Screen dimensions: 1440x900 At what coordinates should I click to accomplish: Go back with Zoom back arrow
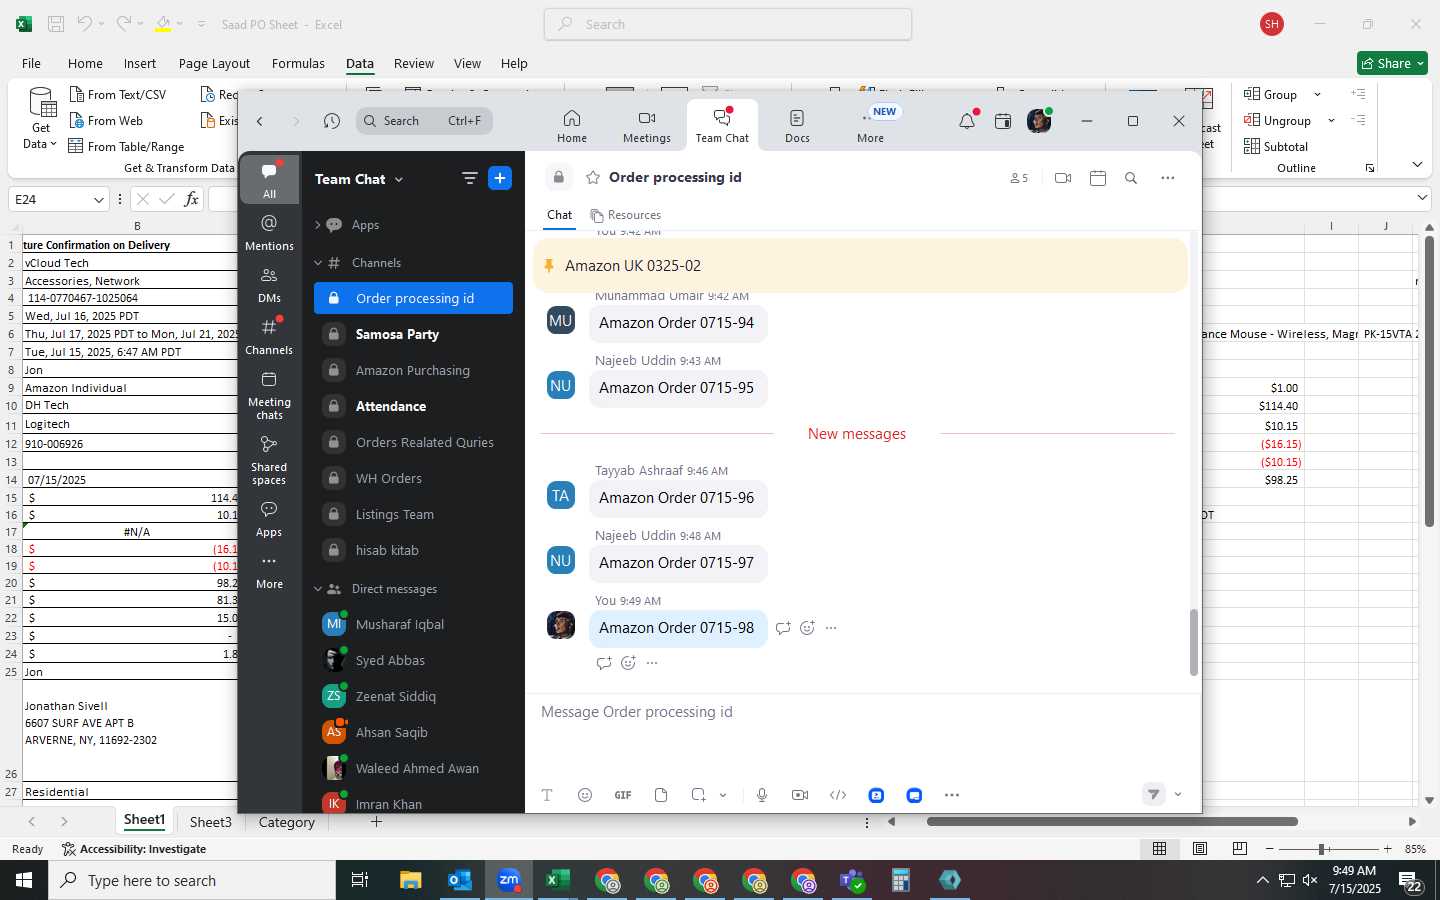tap(260, 121)
